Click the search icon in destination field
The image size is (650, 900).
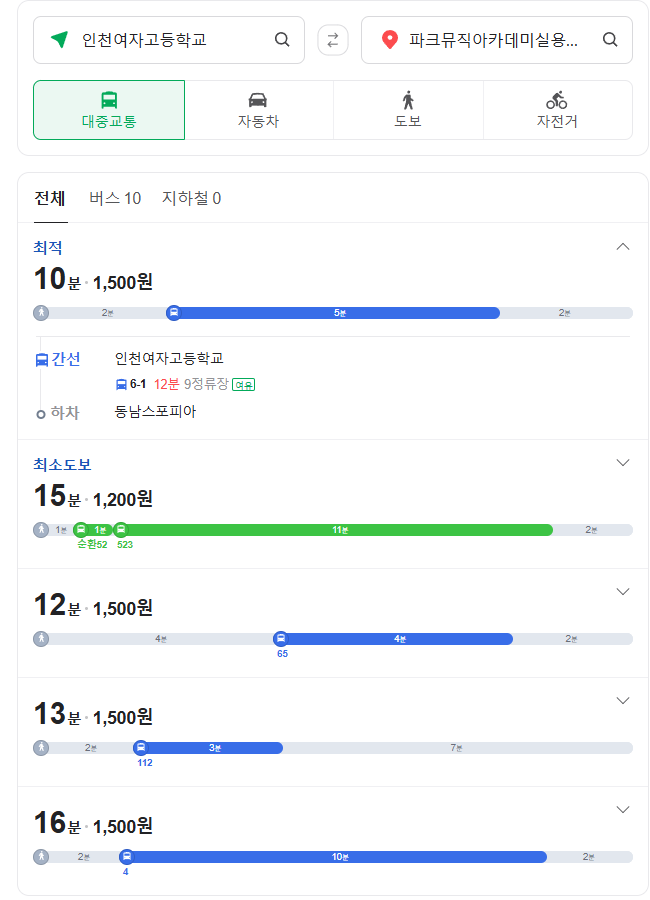point(610,40)
